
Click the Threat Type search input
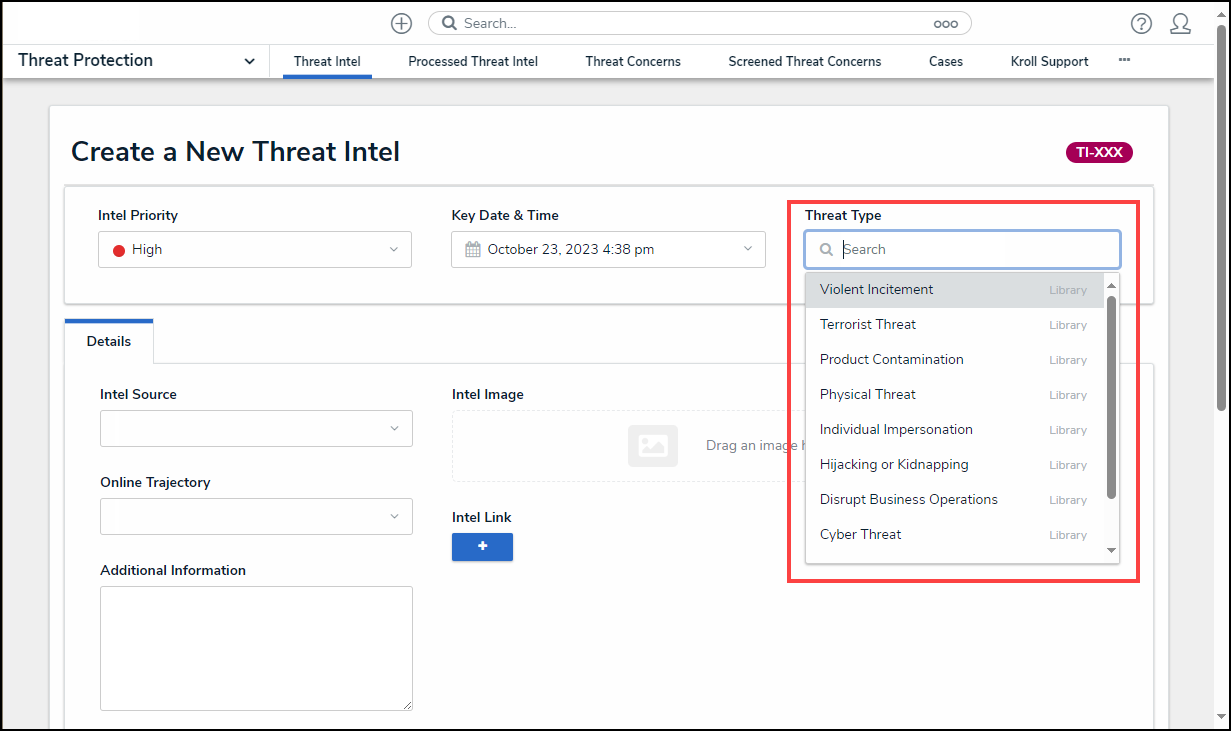click(962, 250)
